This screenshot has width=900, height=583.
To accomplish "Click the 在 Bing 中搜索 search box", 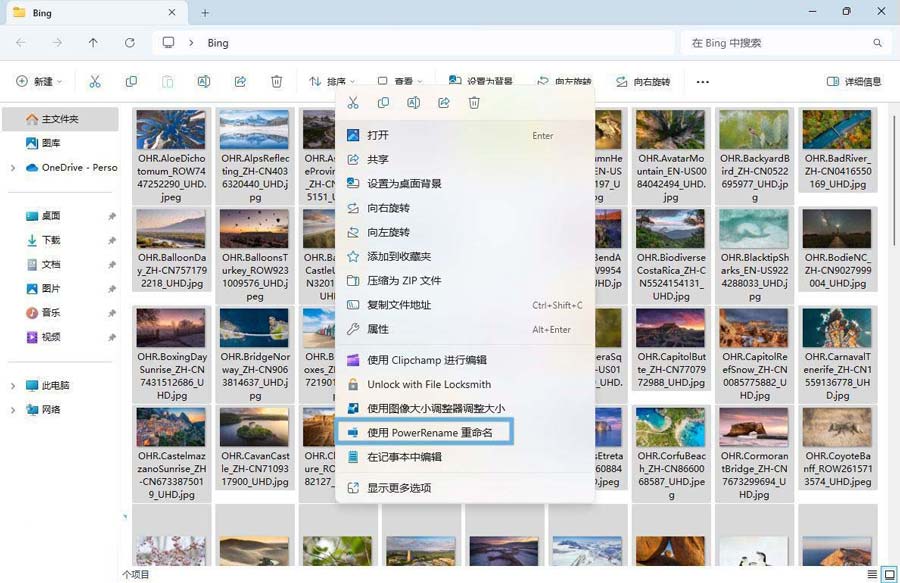I will pos(775,43).
